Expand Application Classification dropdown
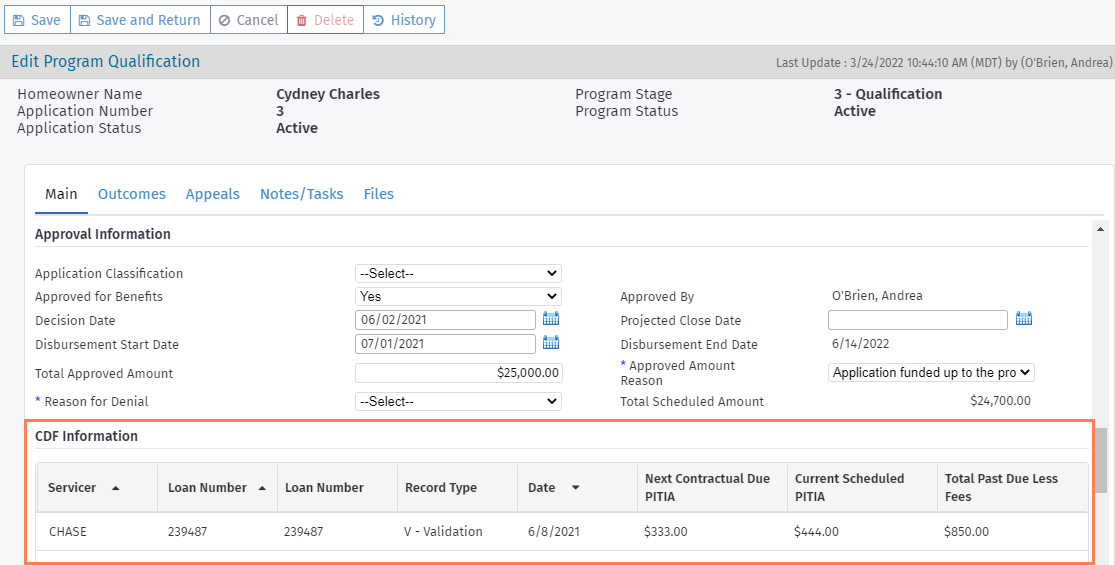The width and height of the screenshot is (1115, 565). pyautogui.click(x=458, y=273)
